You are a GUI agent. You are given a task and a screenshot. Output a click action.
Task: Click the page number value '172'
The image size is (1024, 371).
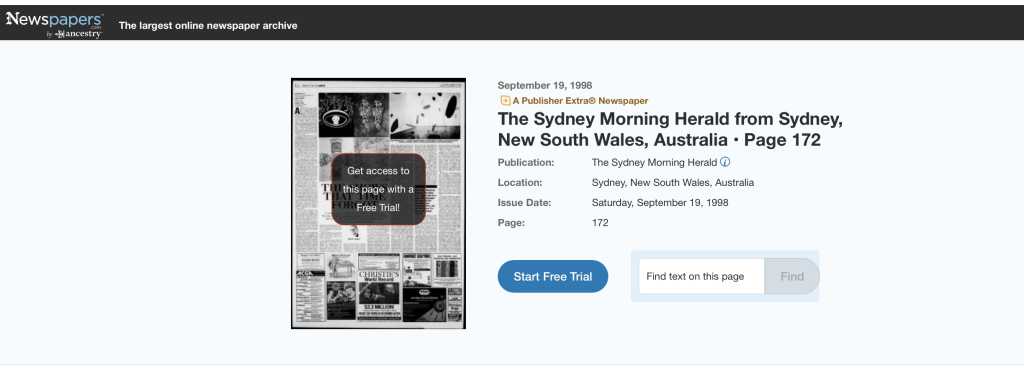(600, 223)
